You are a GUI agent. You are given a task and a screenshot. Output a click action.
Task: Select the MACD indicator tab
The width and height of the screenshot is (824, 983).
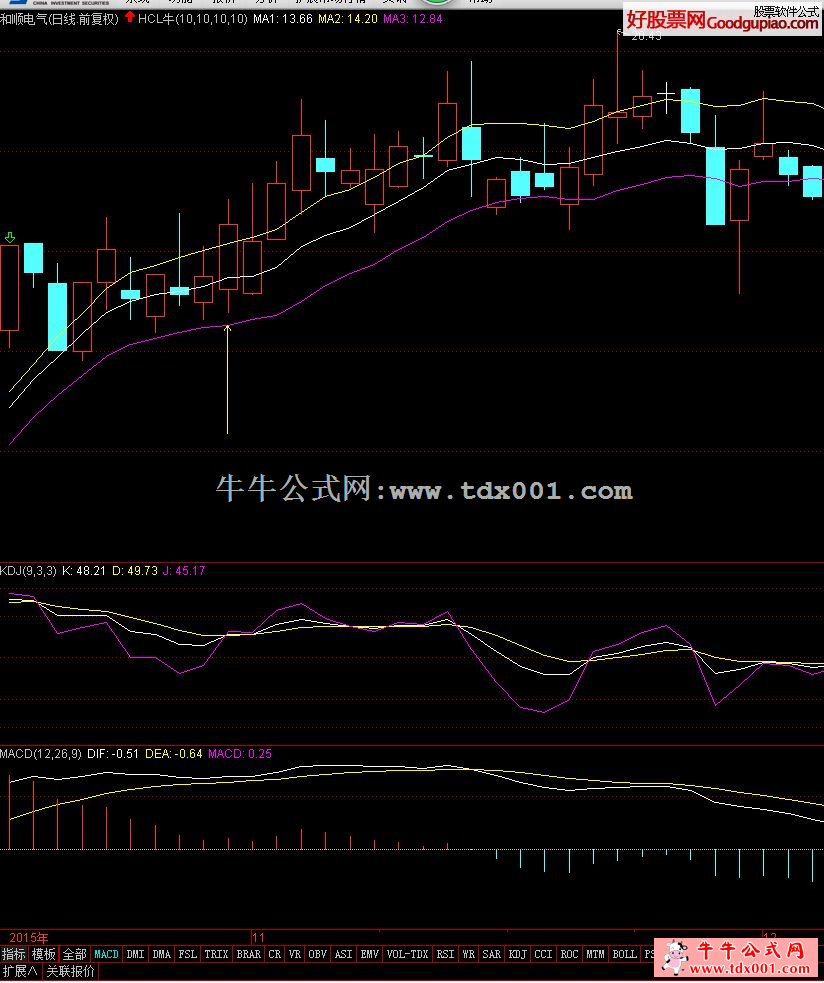tap(106, 954)
